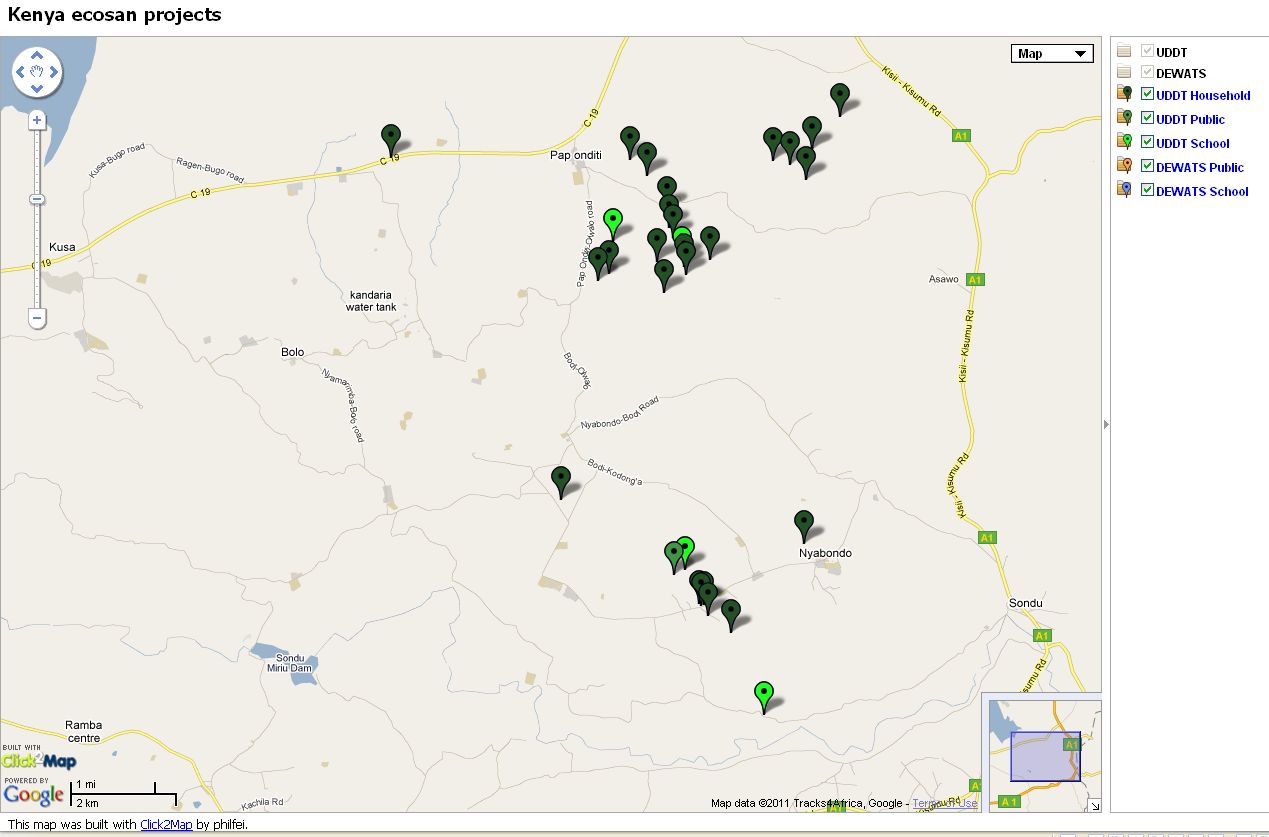Click the Google logo in the map corner

[34, 795]
